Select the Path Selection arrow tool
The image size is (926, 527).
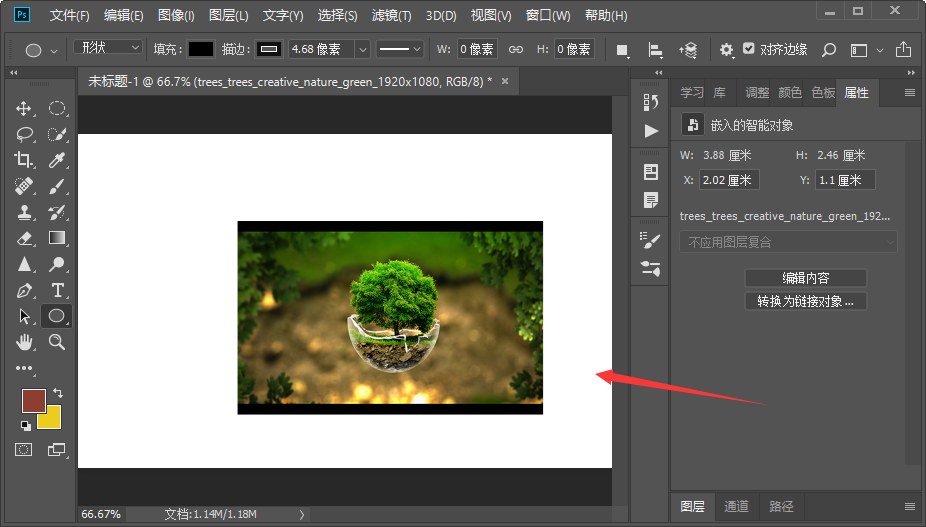[24, 316]
